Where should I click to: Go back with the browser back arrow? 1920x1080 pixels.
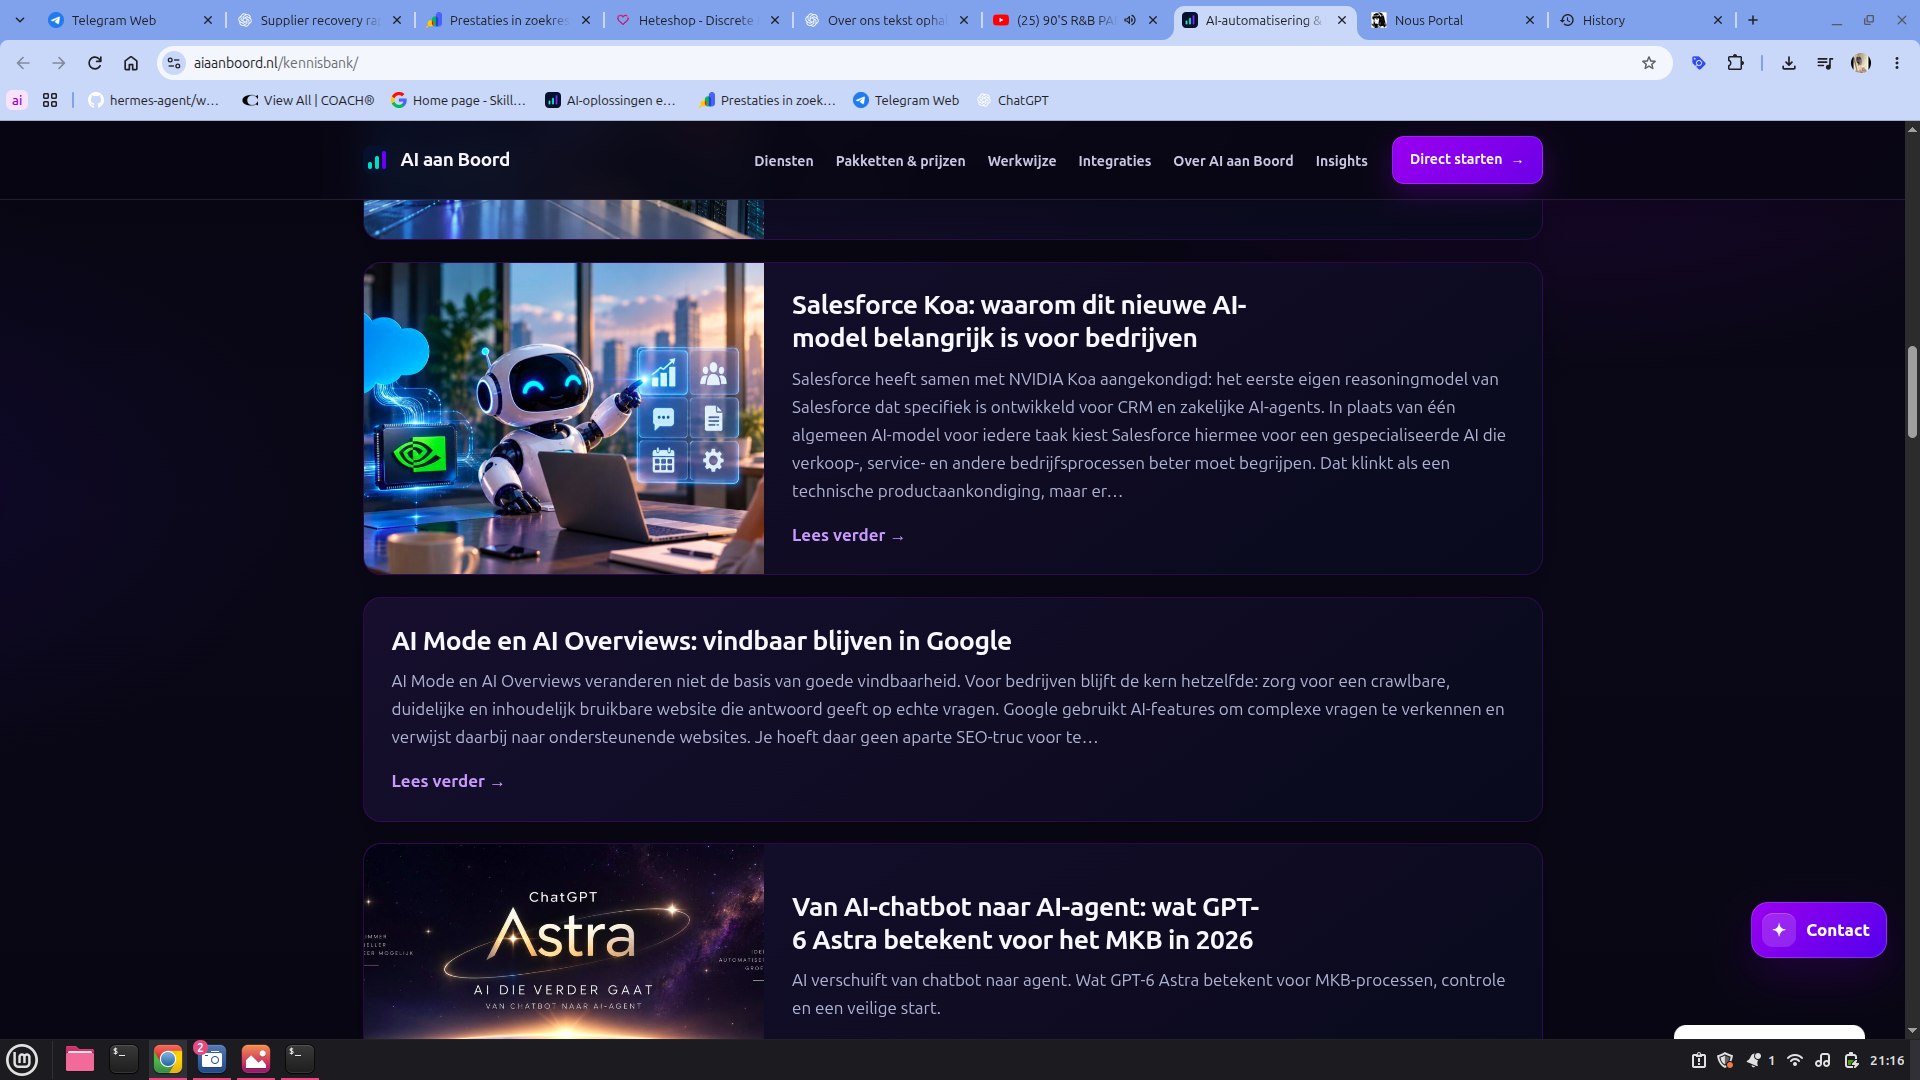click(x=23, y=63)
